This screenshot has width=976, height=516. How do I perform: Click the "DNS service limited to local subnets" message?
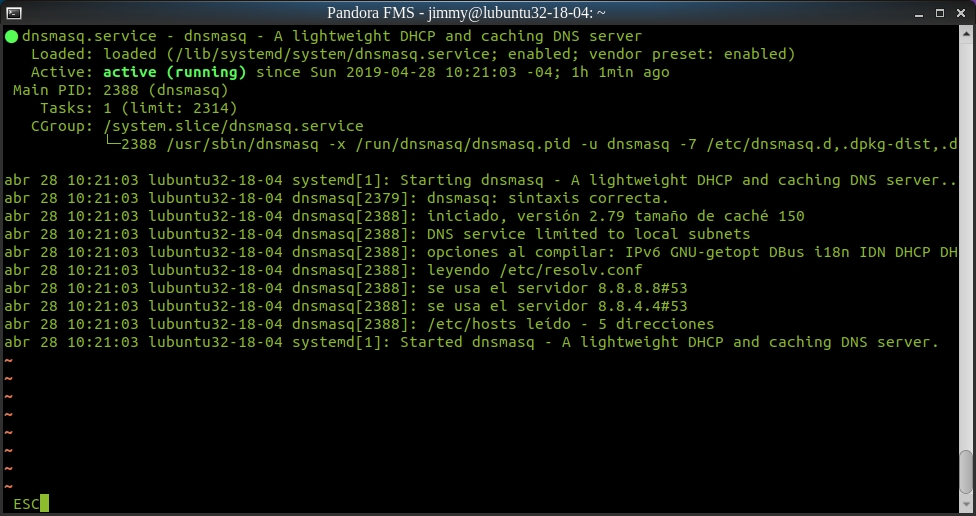pos(588,234)
